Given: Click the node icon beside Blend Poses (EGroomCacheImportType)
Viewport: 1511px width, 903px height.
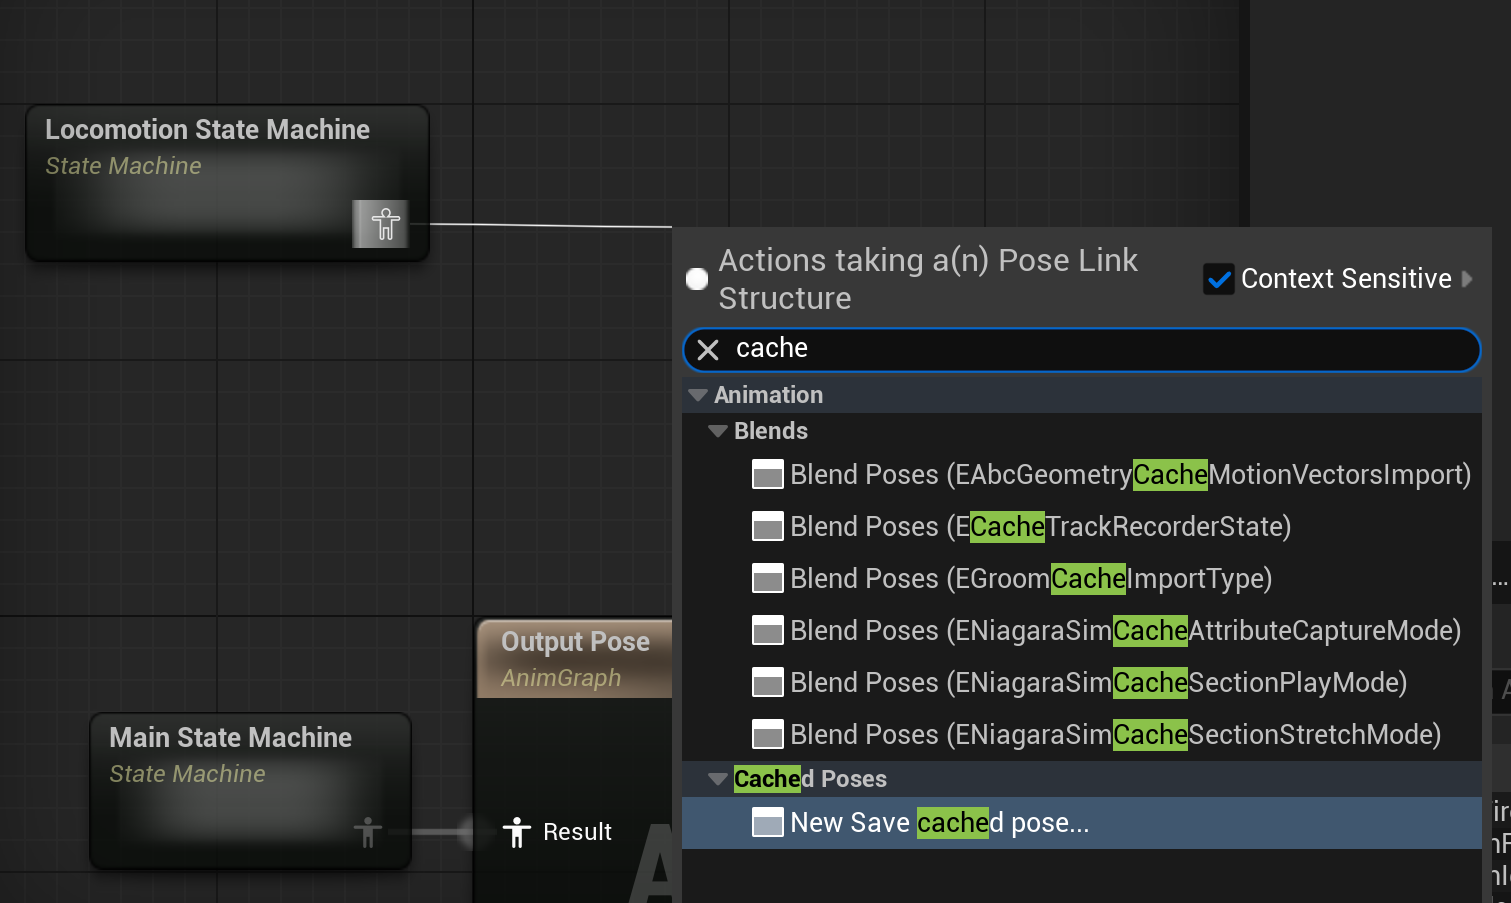Looking at the screenshot, I should (767, 578).
